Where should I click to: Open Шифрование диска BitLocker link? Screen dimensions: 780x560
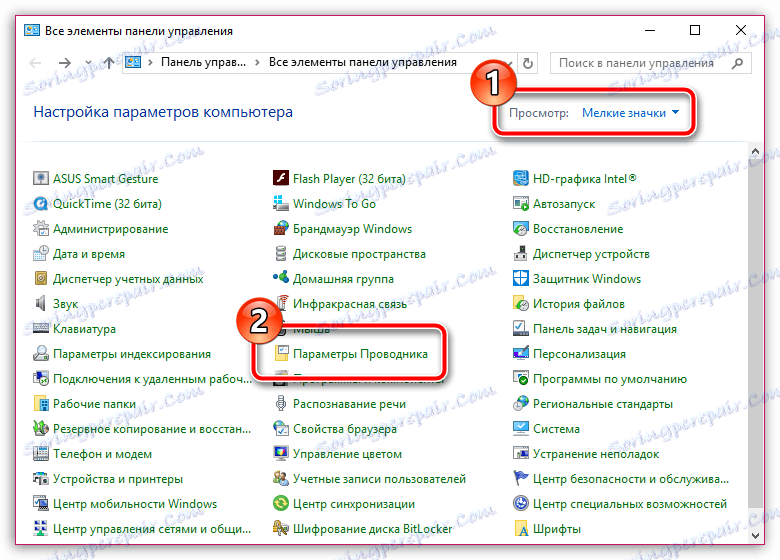[373, 529]
